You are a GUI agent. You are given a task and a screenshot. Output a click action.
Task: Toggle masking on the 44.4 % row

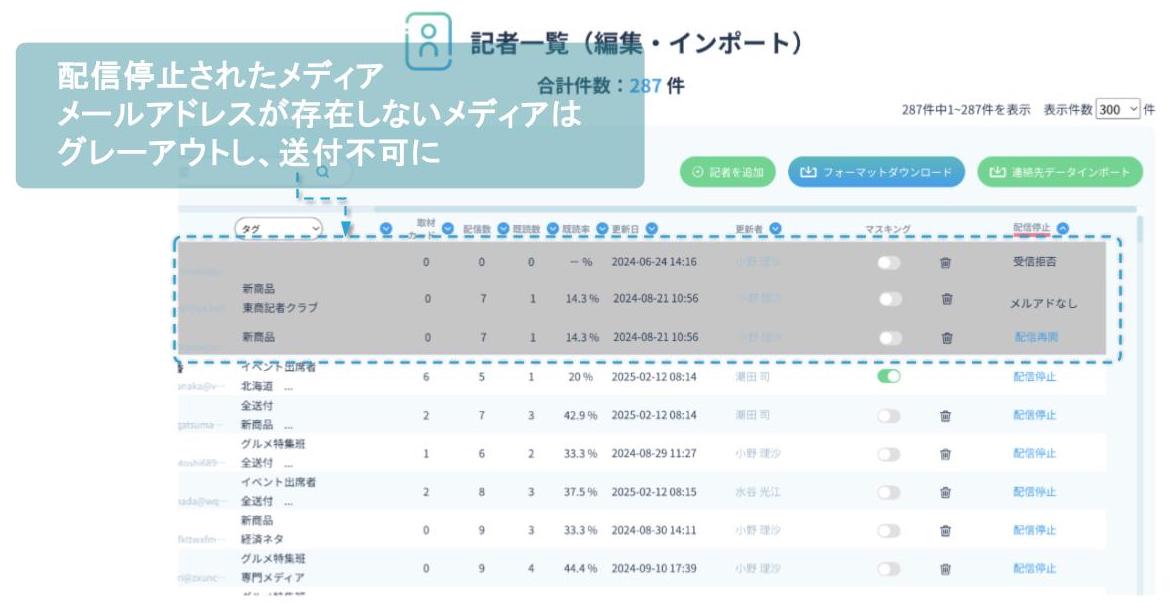(888, 569)
